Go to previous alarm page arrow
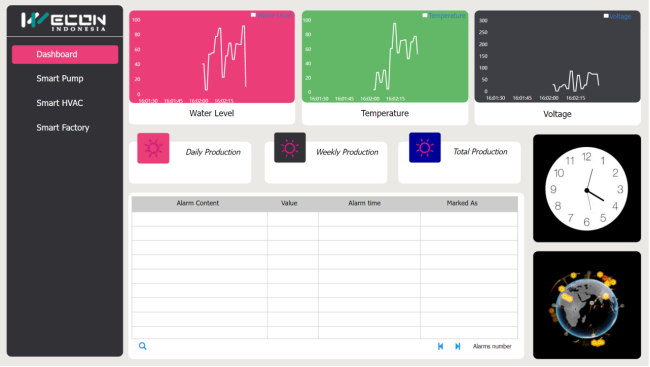This screenshot has height=367, width=650. pyautogui.click(x=440, y=346)
